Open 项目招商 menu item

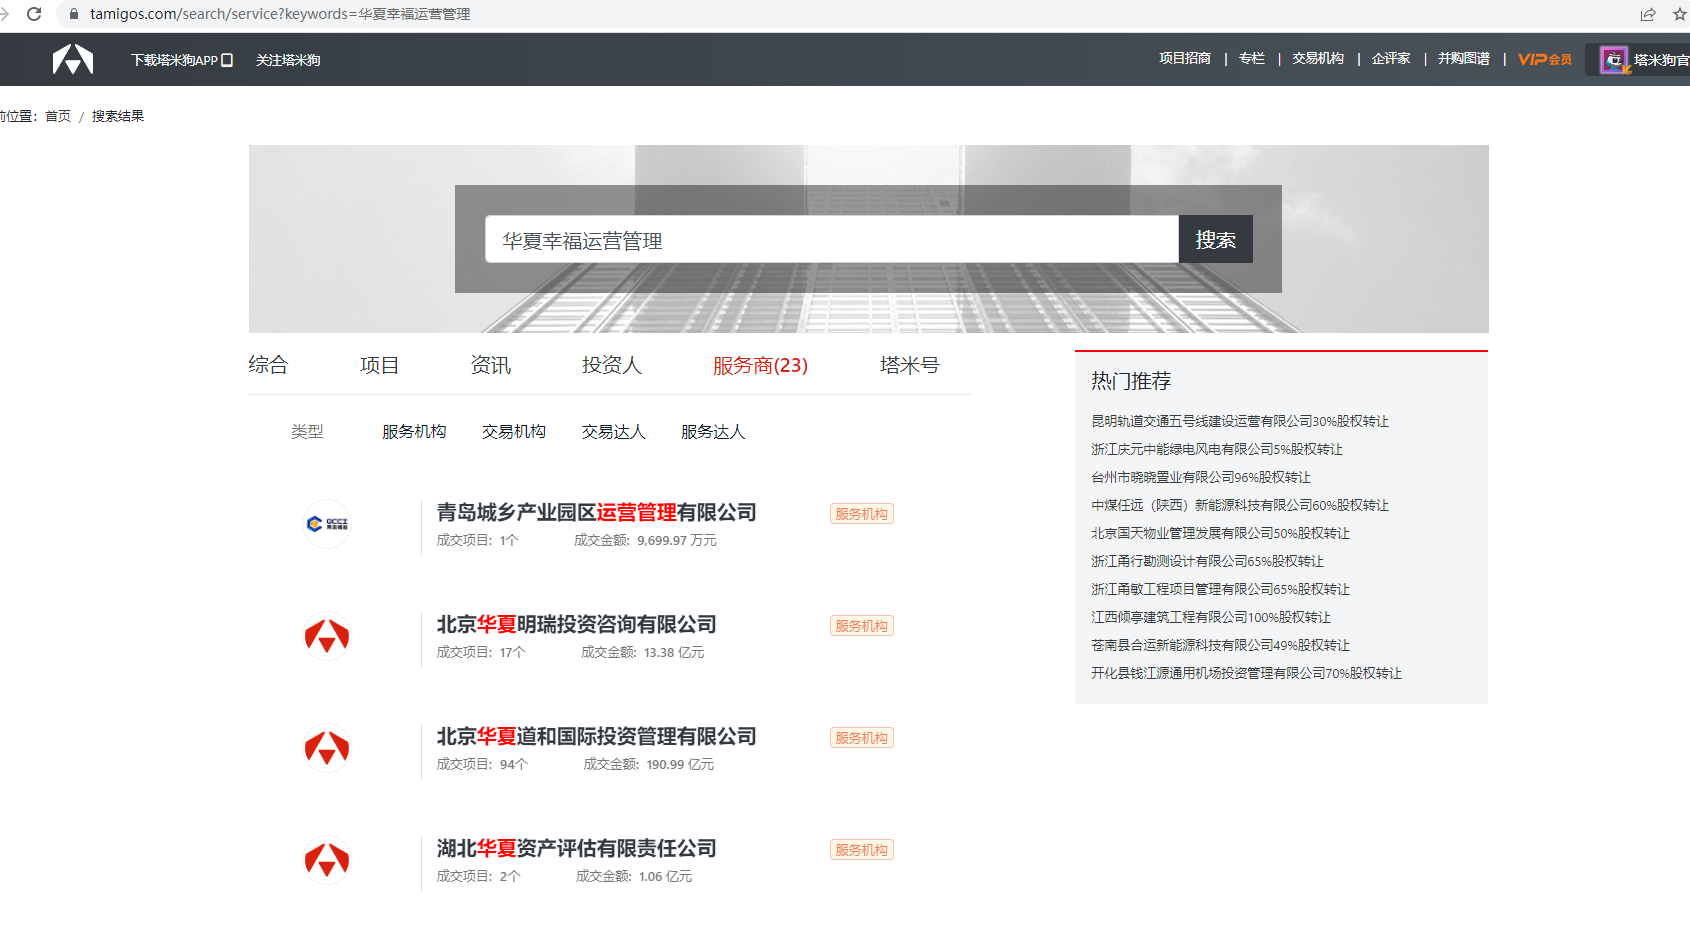tap(1185, 59)
